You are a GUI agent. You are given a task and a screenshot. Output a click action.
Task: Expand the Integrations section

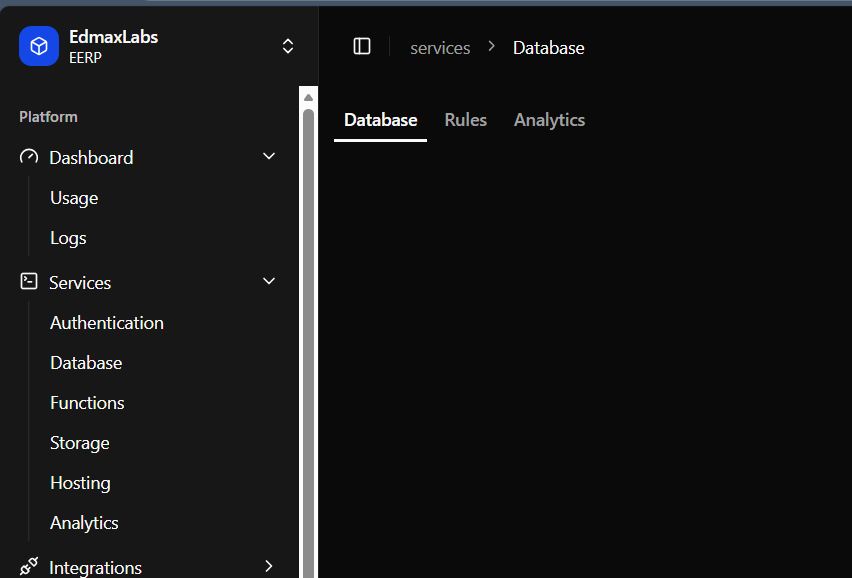pos(268,566)
